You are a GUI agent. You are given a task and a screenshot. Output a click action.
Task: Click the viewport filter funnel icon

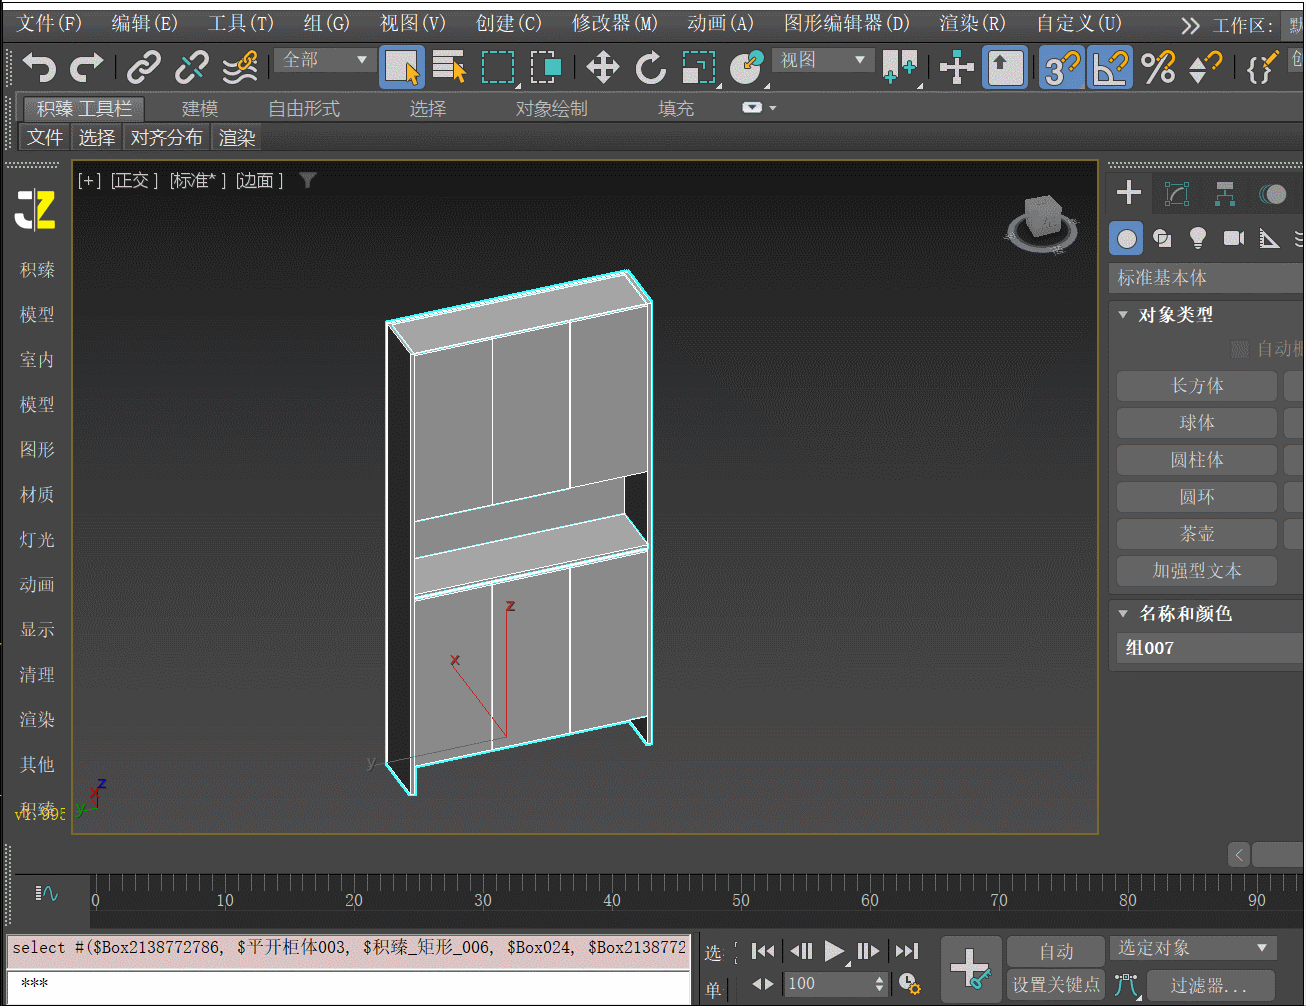pos(308,180)
